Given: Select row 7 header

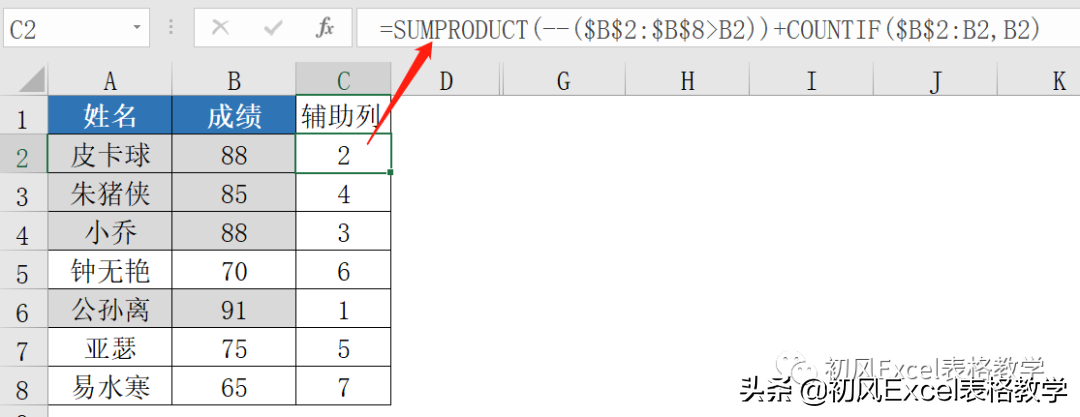Looking at the screenshot, I should [x=22, y=349].
